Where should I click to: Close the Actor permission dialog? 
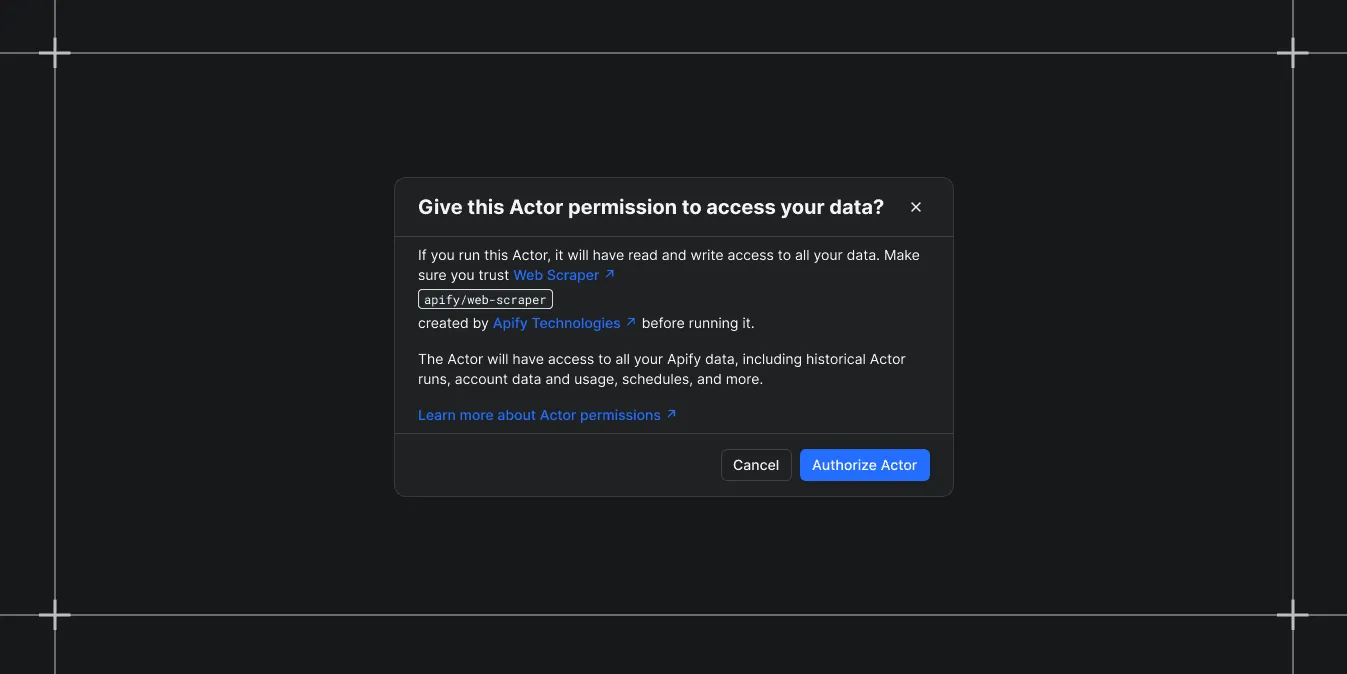pos(916,207)
